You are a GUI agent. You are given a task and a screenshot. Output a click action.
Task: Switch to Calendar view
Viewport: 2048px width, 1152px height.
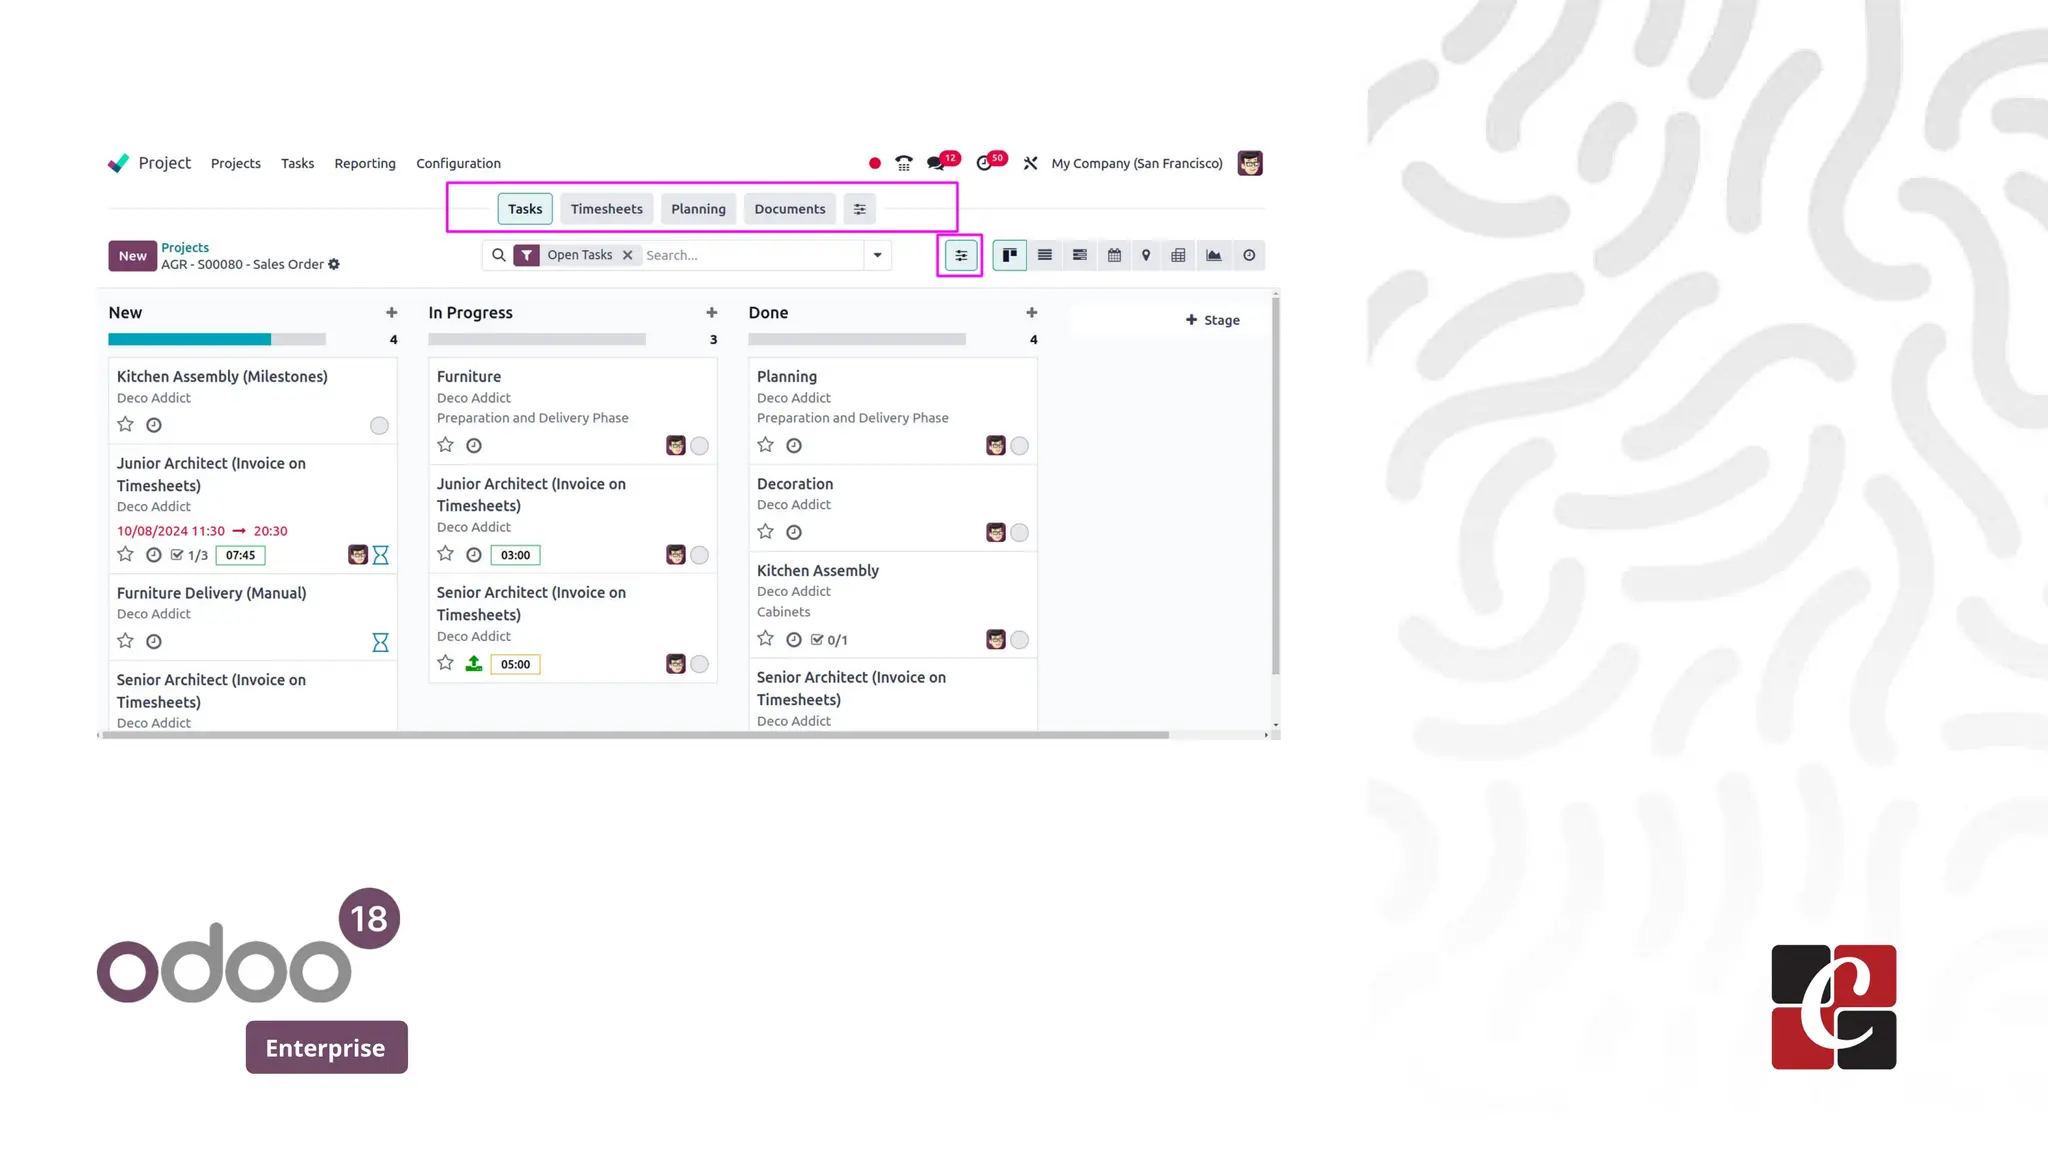tap(1114, 255)
